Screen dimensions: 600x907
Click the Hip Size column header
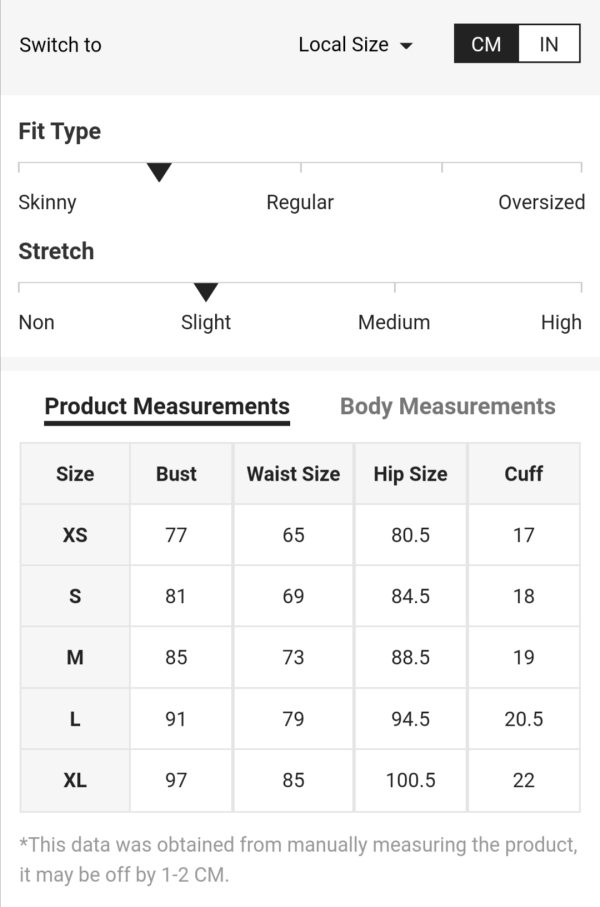coord(410,474)
